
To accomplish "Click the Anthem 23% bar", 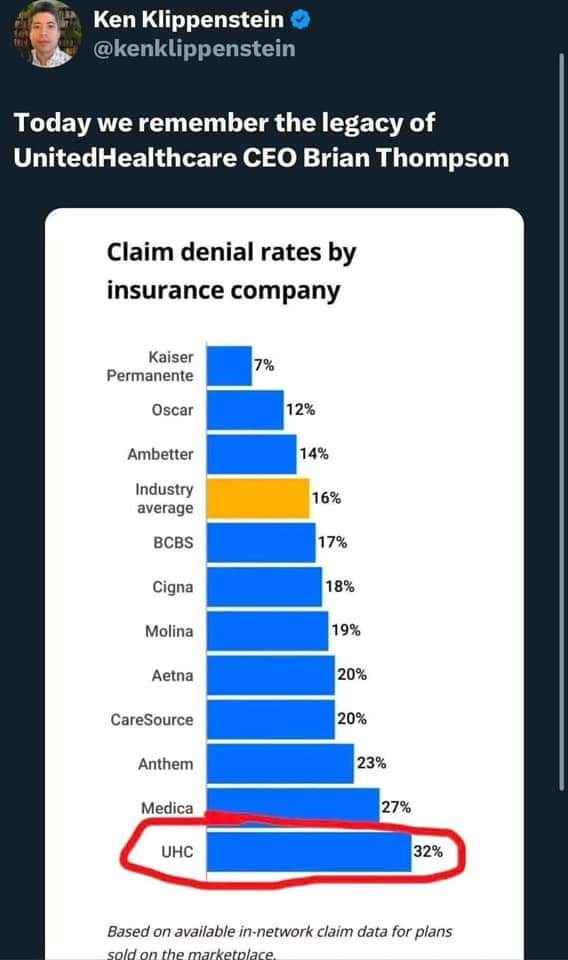I will tap(280, 763).
